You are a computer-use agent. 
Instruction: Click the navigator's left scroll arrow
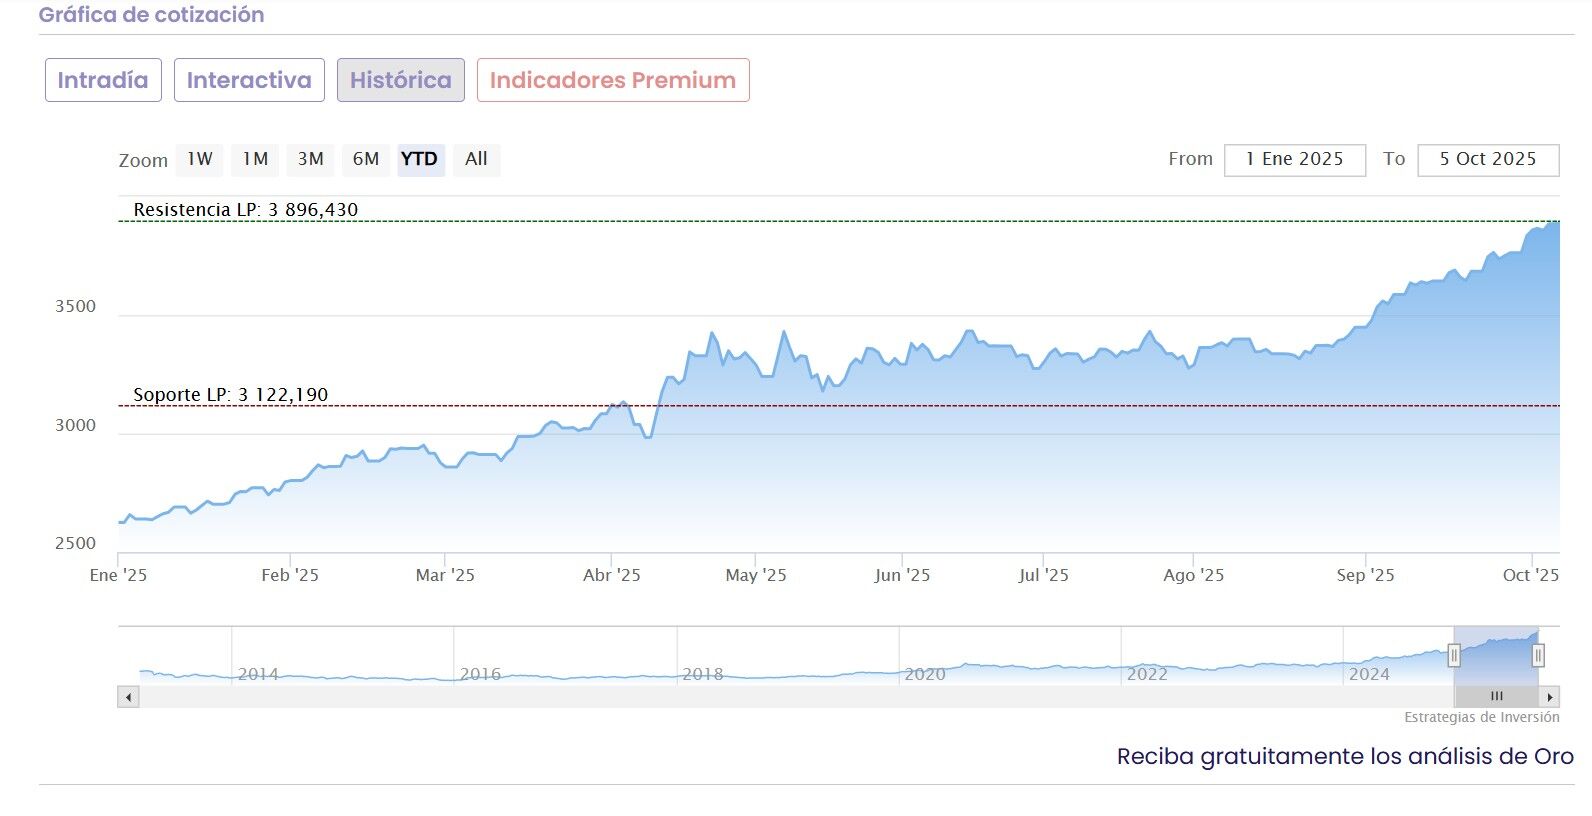coord(128,697)
